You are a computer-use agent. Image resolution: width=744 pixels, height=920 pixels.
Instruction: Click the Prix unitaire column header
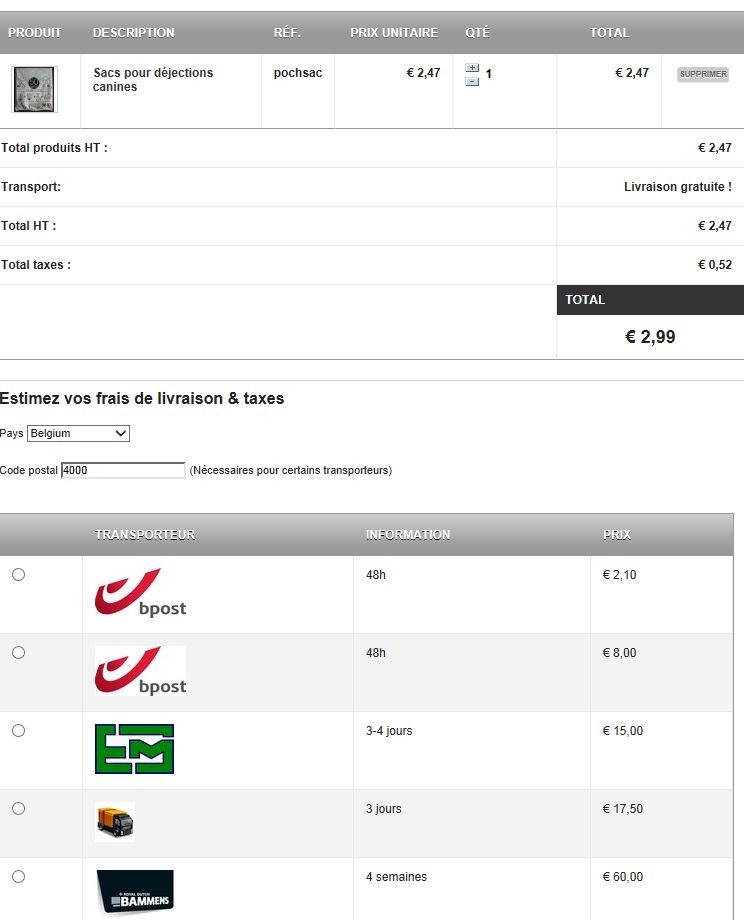pyautogui.click(x=394, y=33)
